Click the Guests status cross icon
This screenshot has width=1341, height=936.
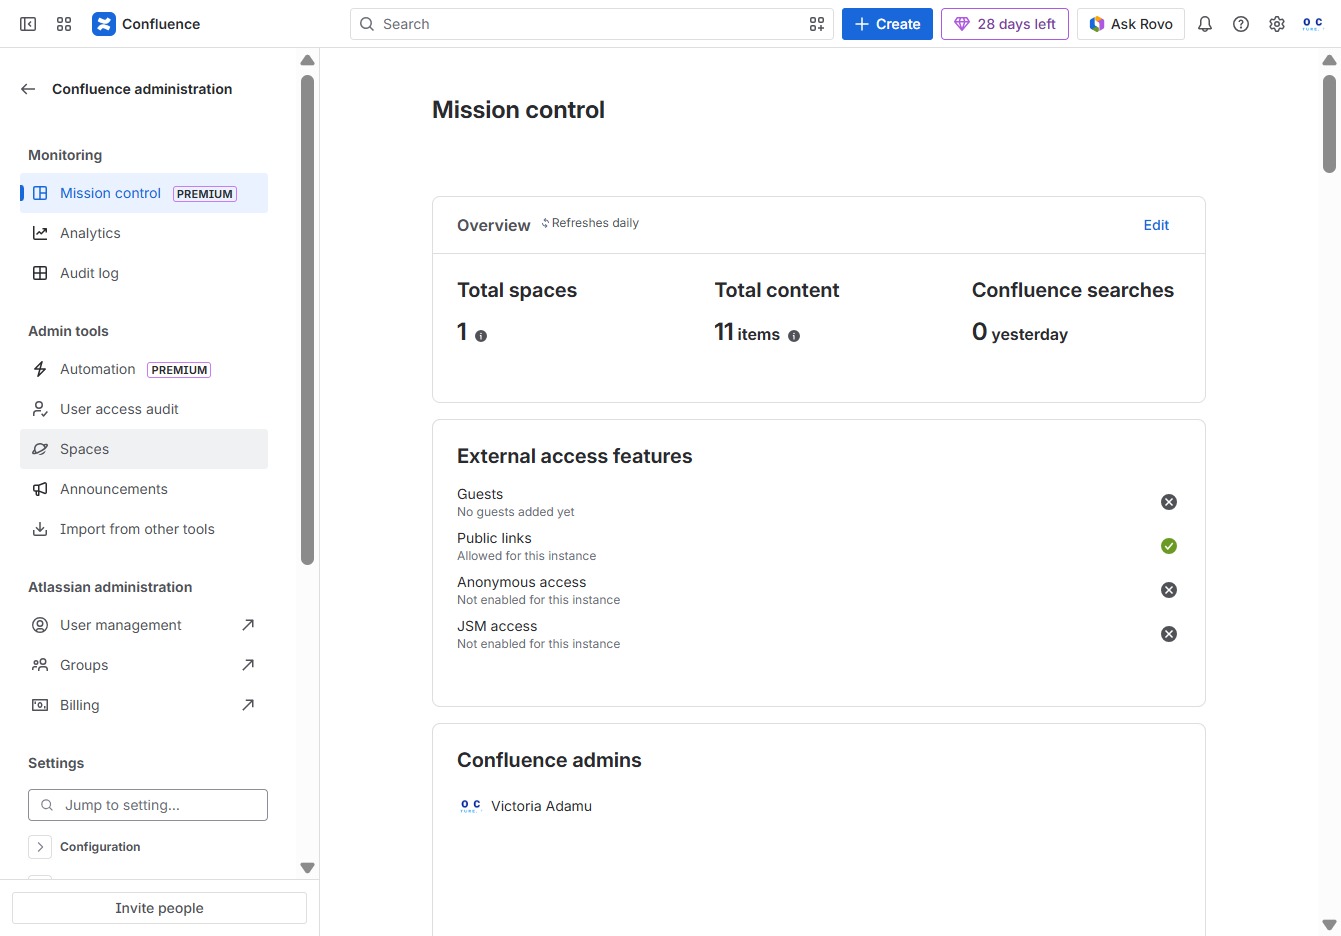click(x=1169, y=502)
